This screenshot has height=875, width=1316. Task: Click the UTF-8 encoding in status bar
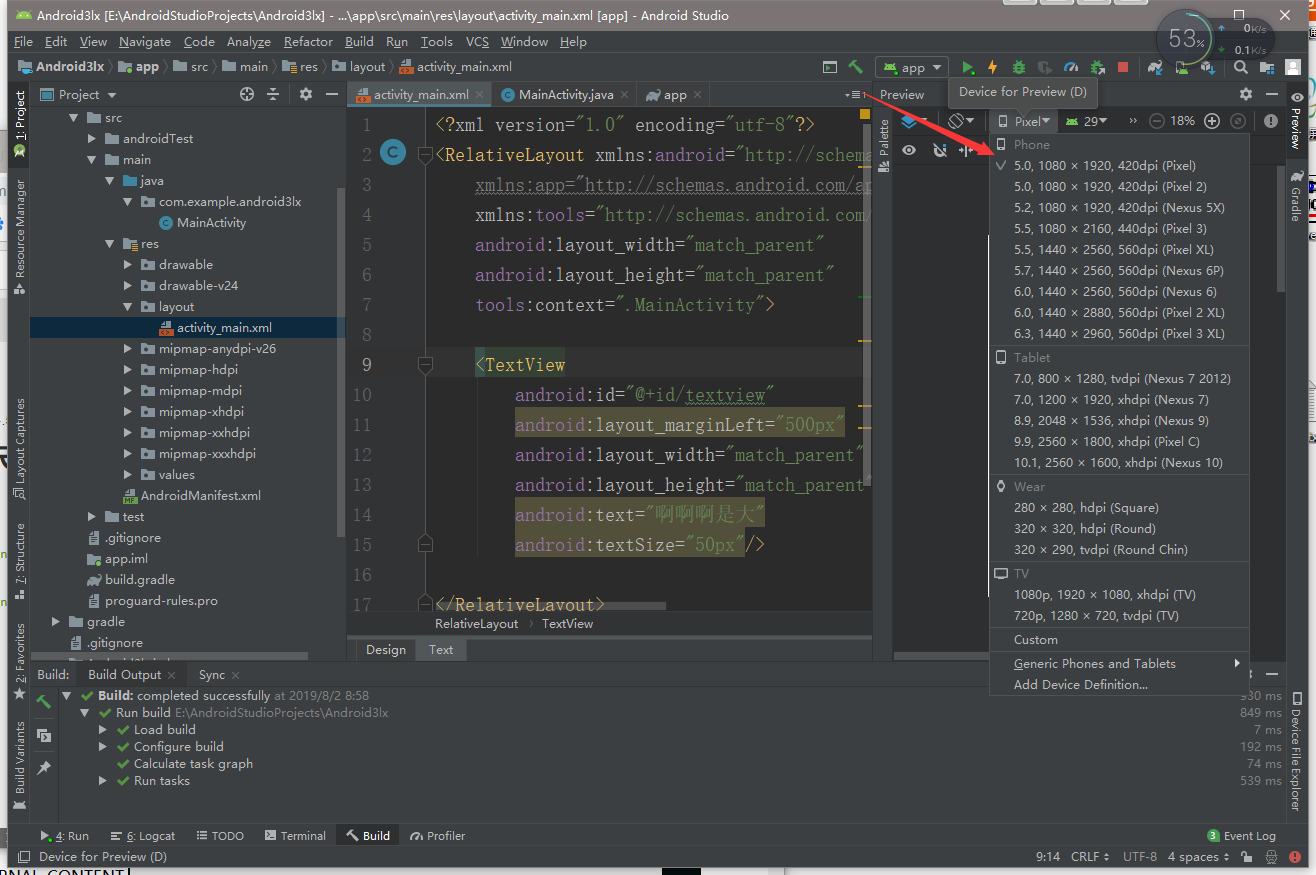click(x=1140, y=857)
